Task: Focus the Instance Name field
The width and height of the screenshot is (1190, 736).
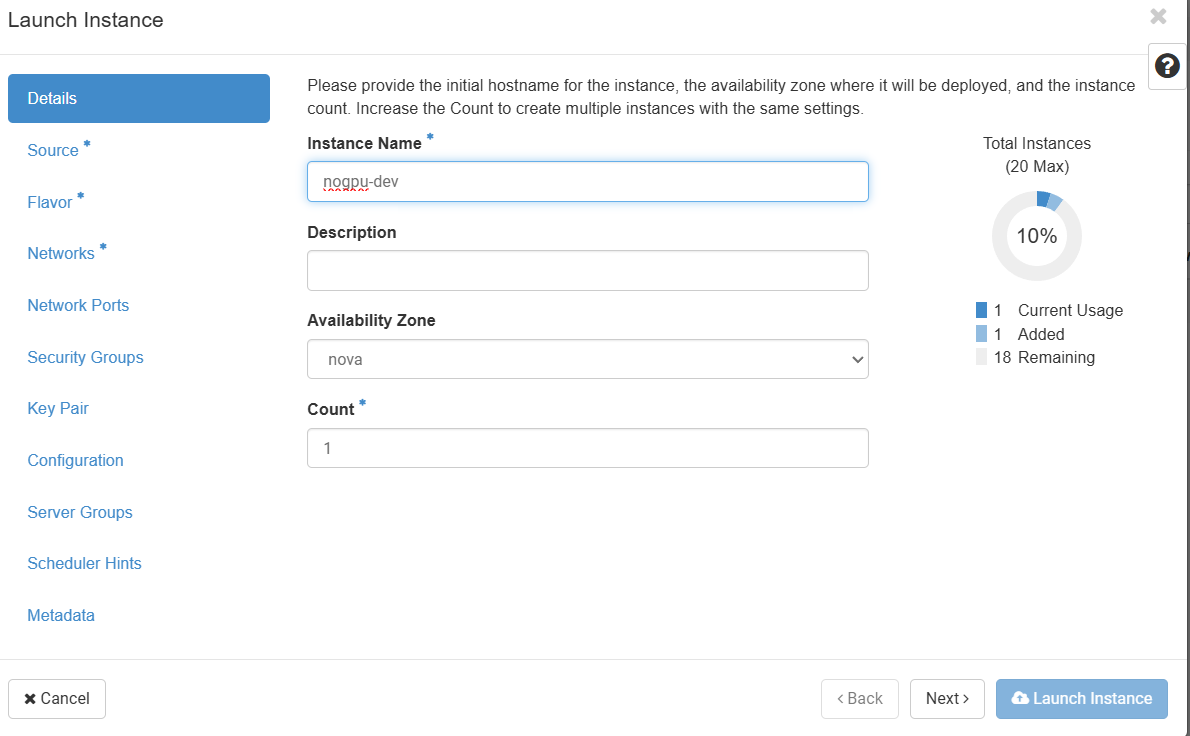Action: coord(587,181)
